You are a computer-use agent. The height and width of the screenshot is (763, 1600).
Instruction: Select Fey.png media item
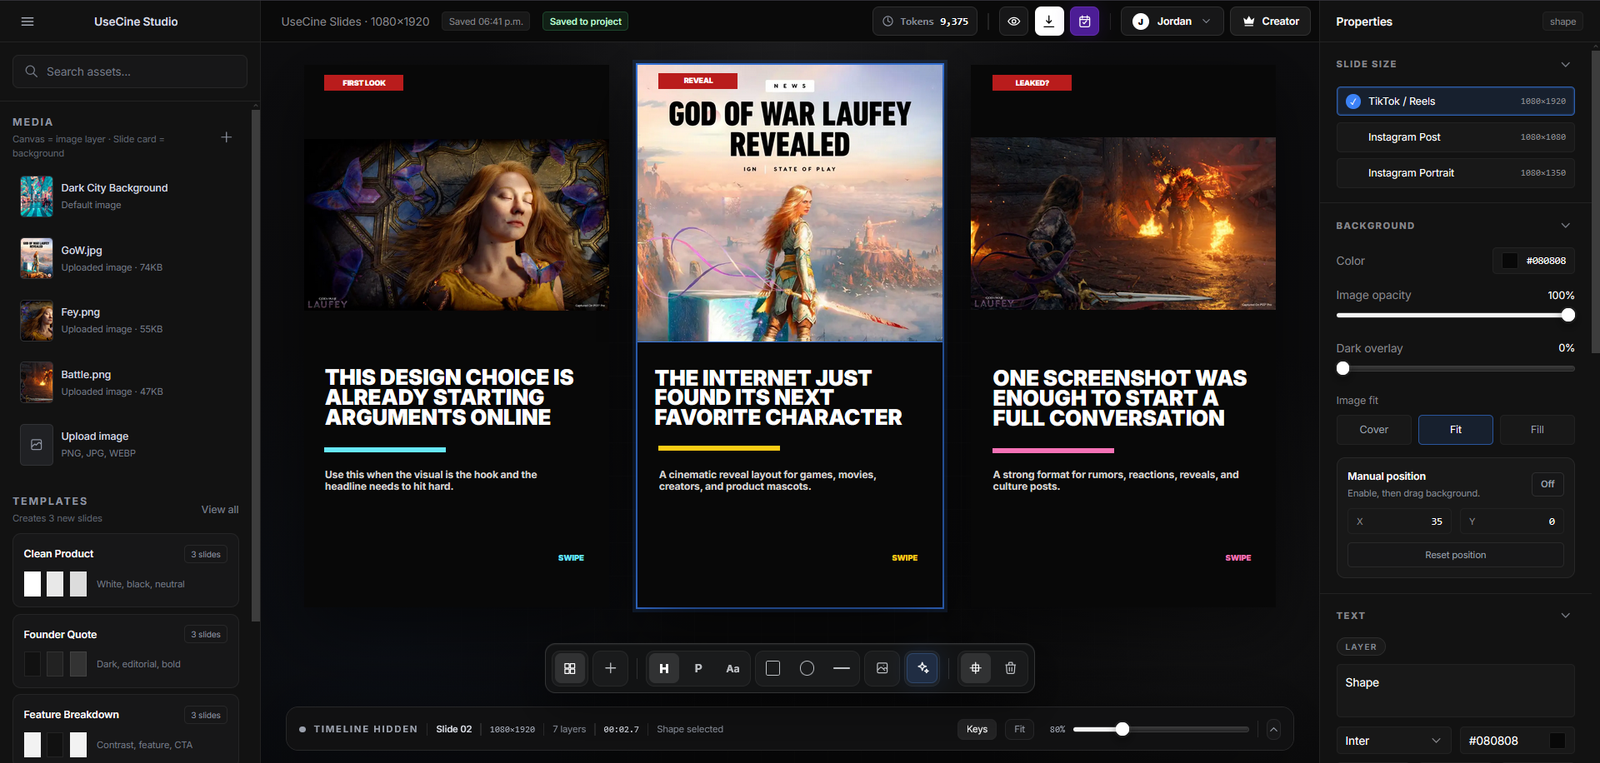(125, 320)
